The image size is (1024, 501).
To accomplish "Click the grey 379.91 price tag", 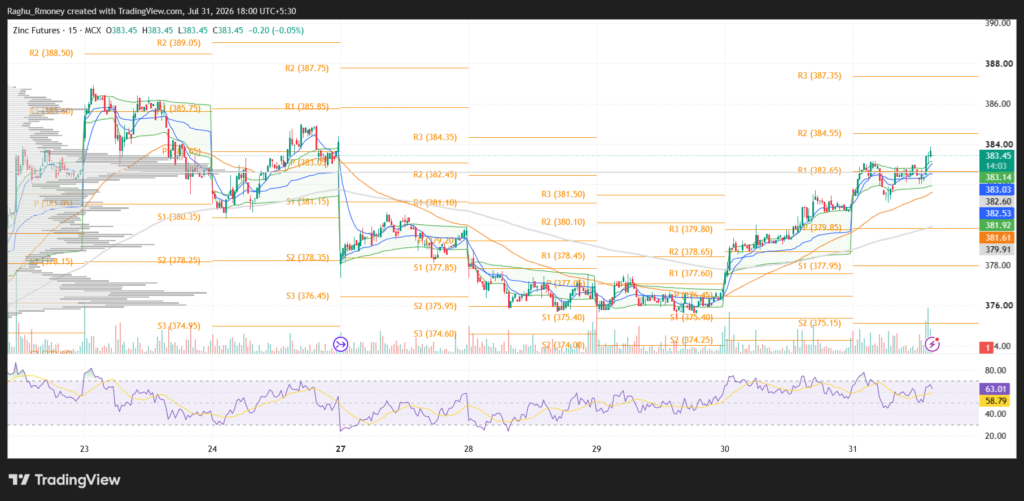I will [999, 250].
